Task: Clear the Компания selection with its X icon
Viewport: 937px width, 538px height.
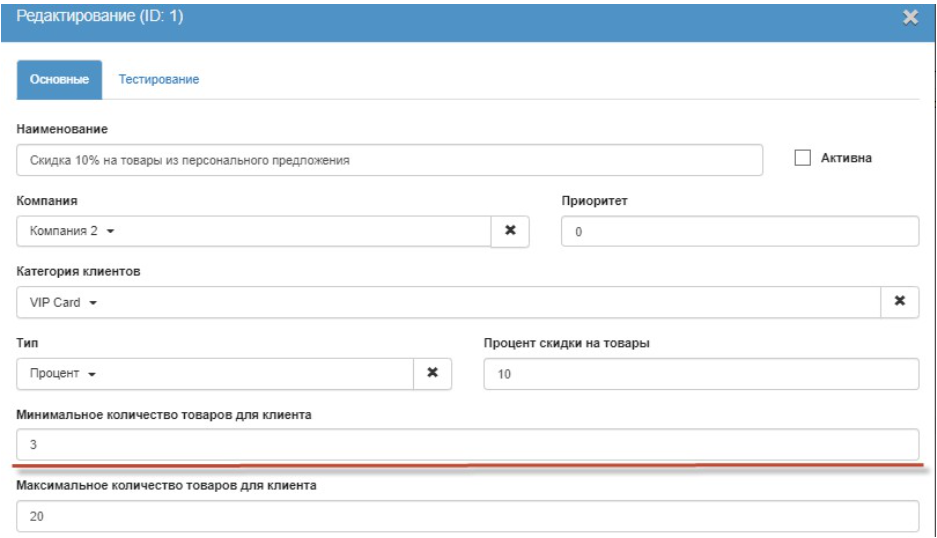Action: click(x=509, y=230)
